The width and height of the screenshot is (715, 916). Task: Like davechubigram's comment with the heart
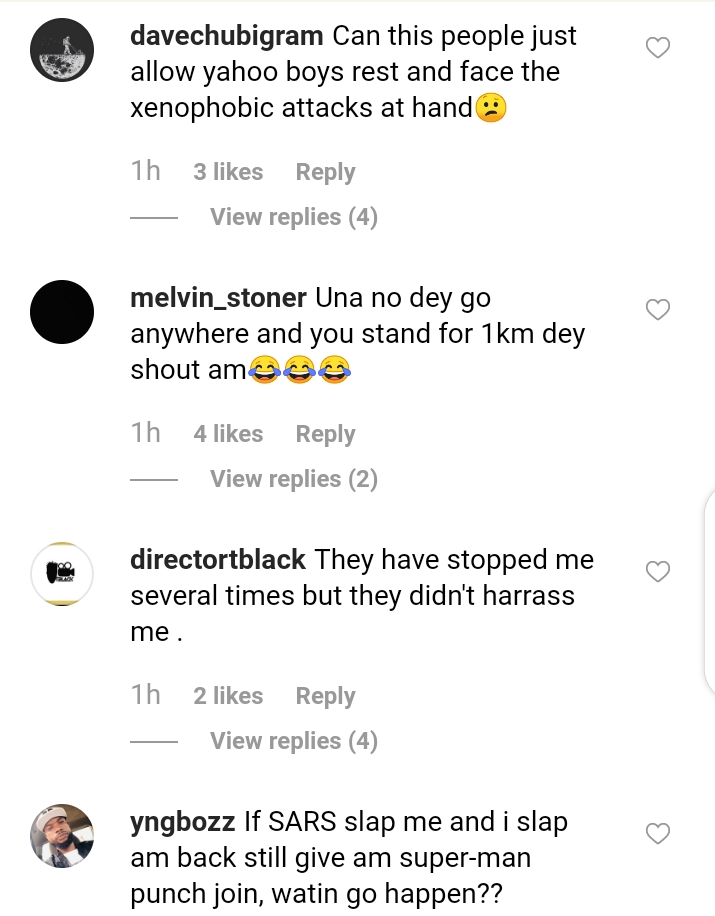pos(657,48)
